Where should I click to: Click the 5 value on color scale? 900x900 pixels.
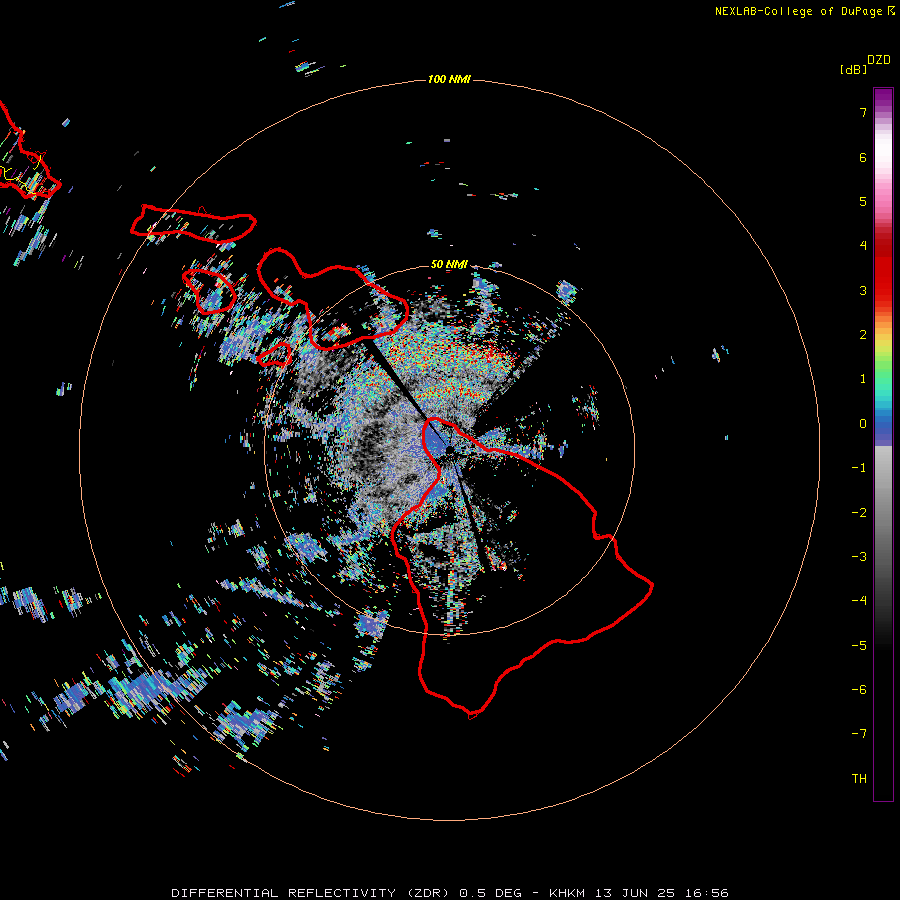[863, 201]
